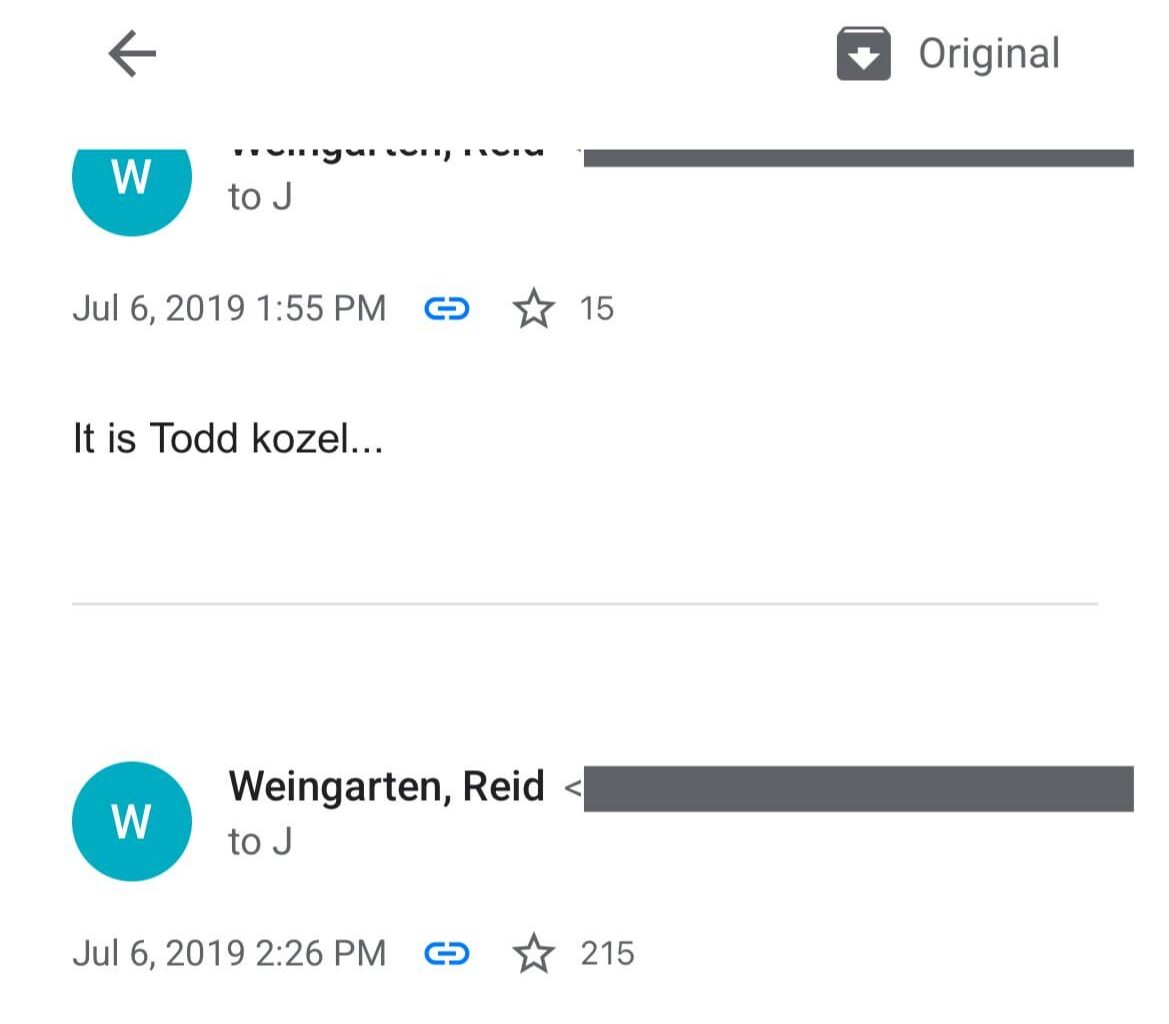Click the archive box icon beside Original
The width and height of the screenshot is (1169, 1024).
pos(863,54)
